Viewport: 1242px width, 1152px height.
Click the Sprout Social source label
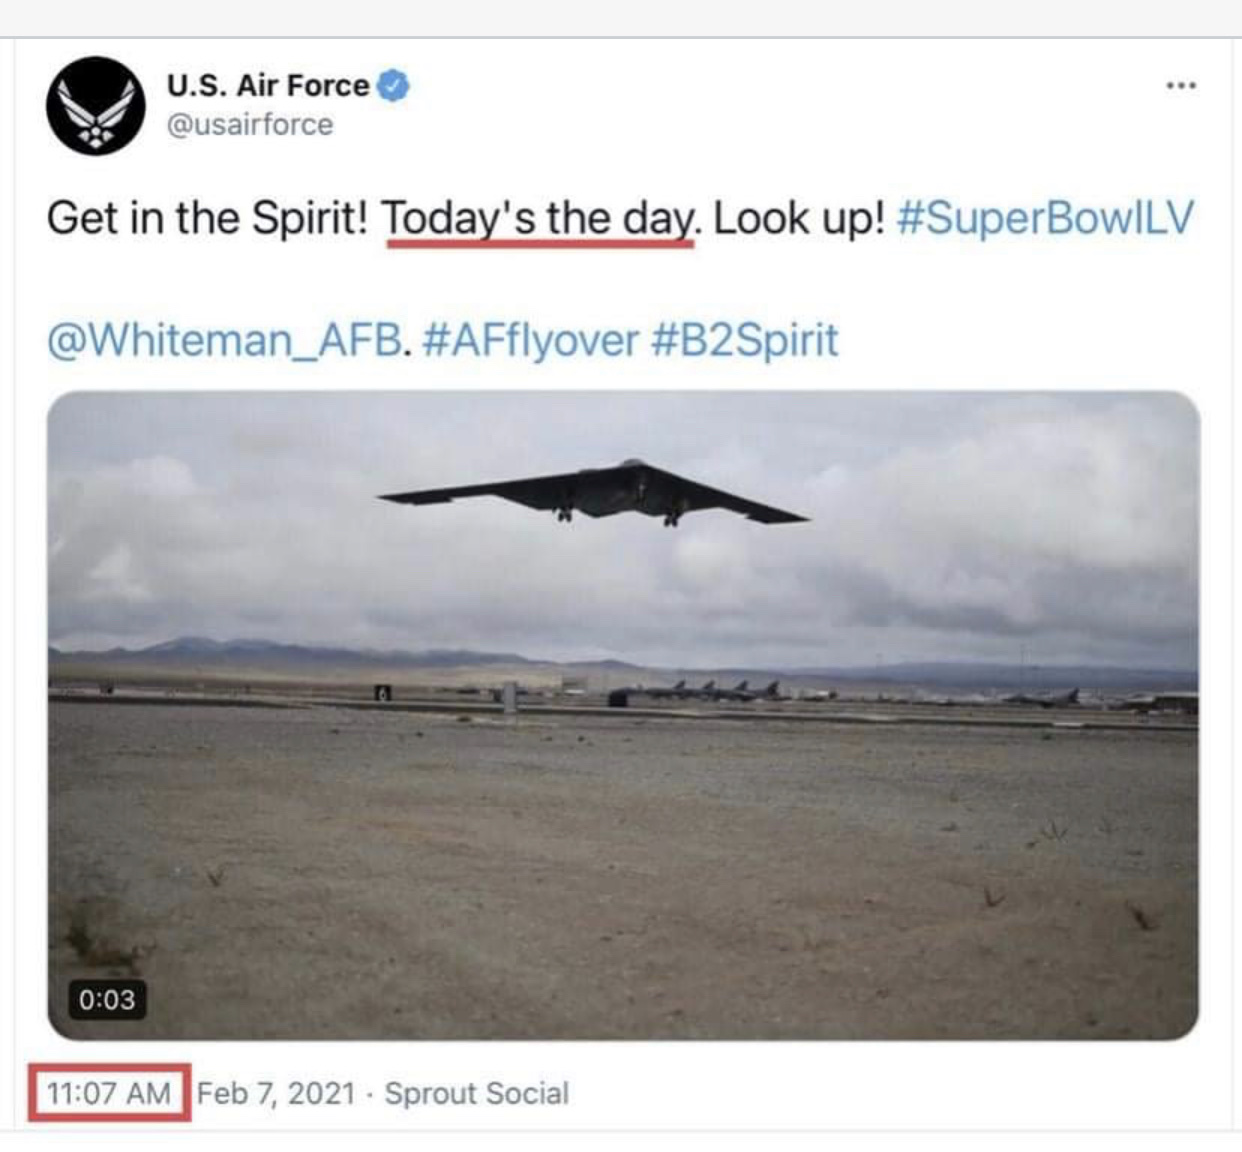click(477, 1093)
